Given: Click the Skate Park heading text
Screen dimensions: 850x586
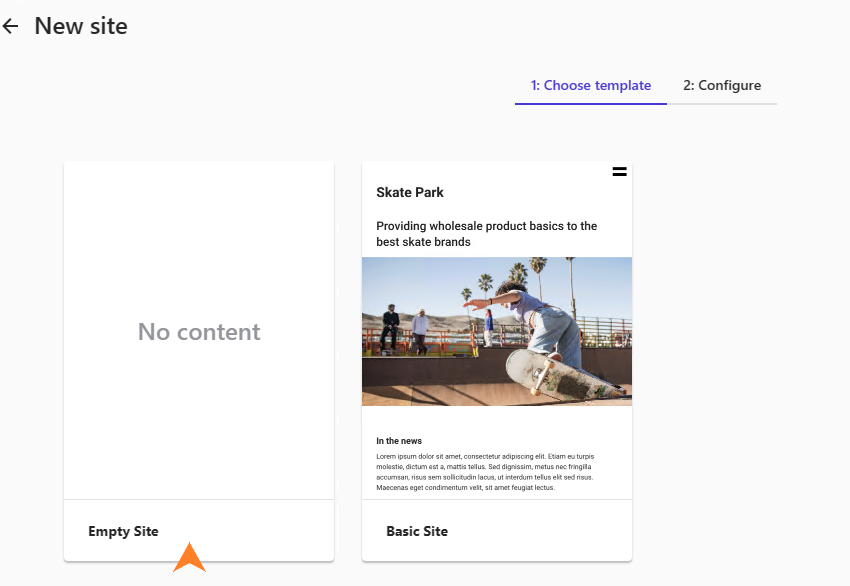Looking at the screenshot, I should pyautogui.click(x=410, y=192).
